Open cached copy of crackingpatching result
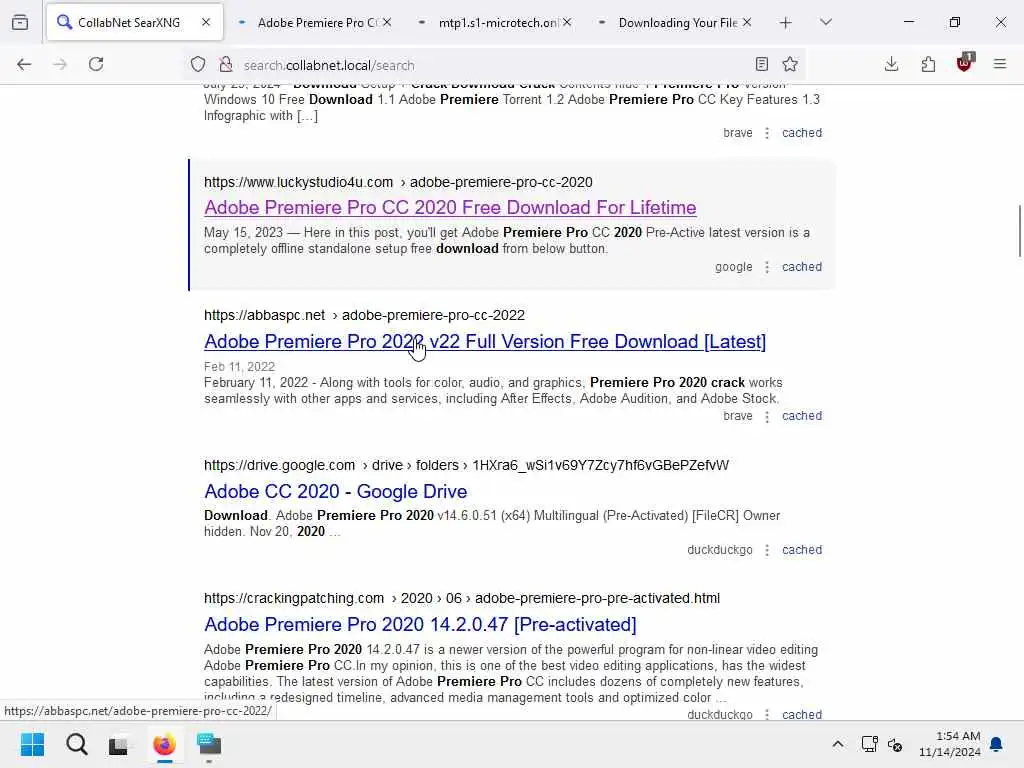The image size is (1024, 768). pyautogui.click(x=802, y=714)
